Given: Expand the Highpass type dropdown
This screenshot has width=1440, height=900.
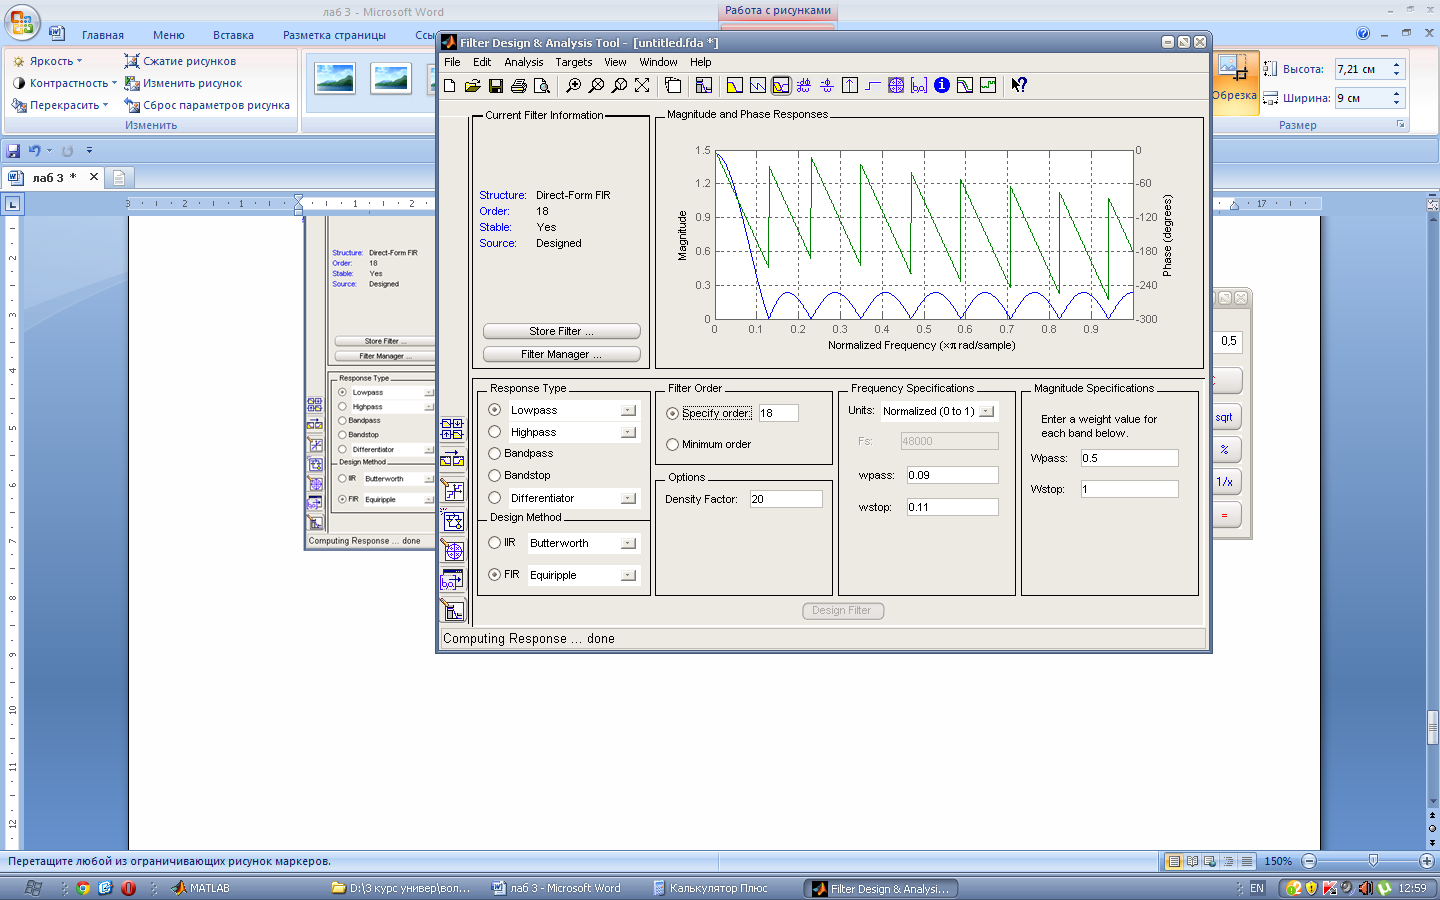Looking at the screenshot, I should [x=628, y=432].
